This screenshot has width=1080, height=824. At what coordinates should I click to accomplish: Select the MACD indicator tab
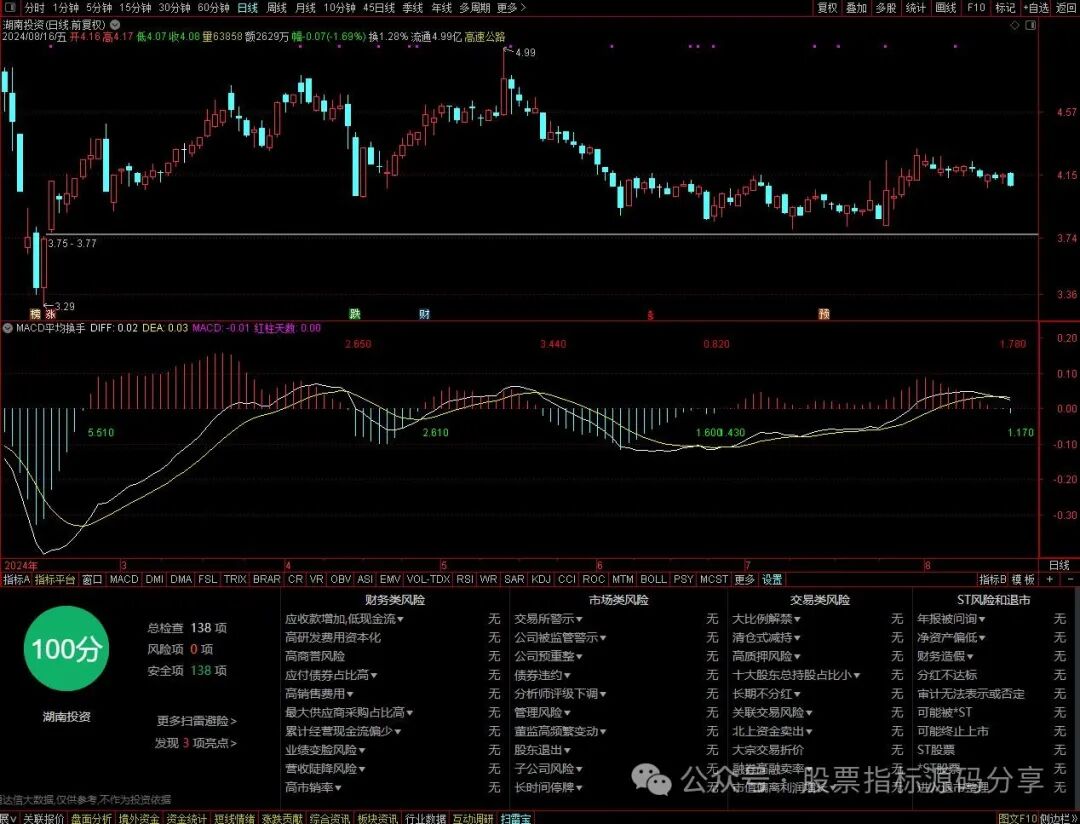124,579
